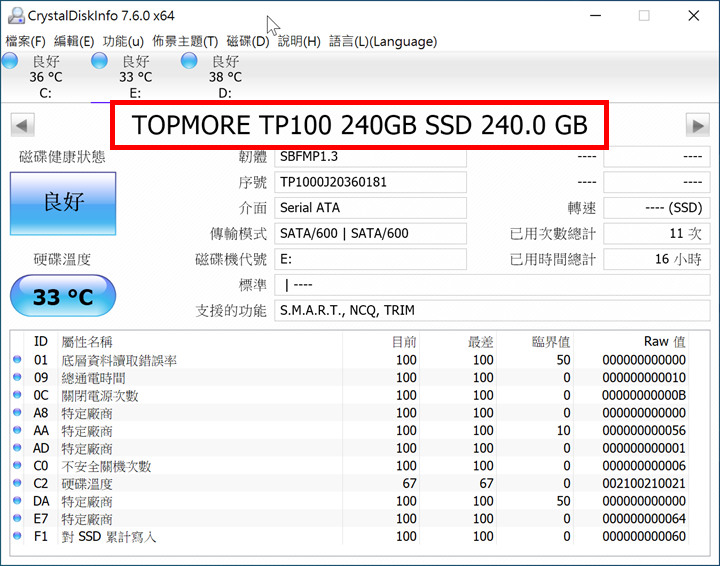Click the supported features field S.M.A.R.T., NCQ, TRIM
The height and width of the screenshot is (566, 720).
(x=492, y=311)
